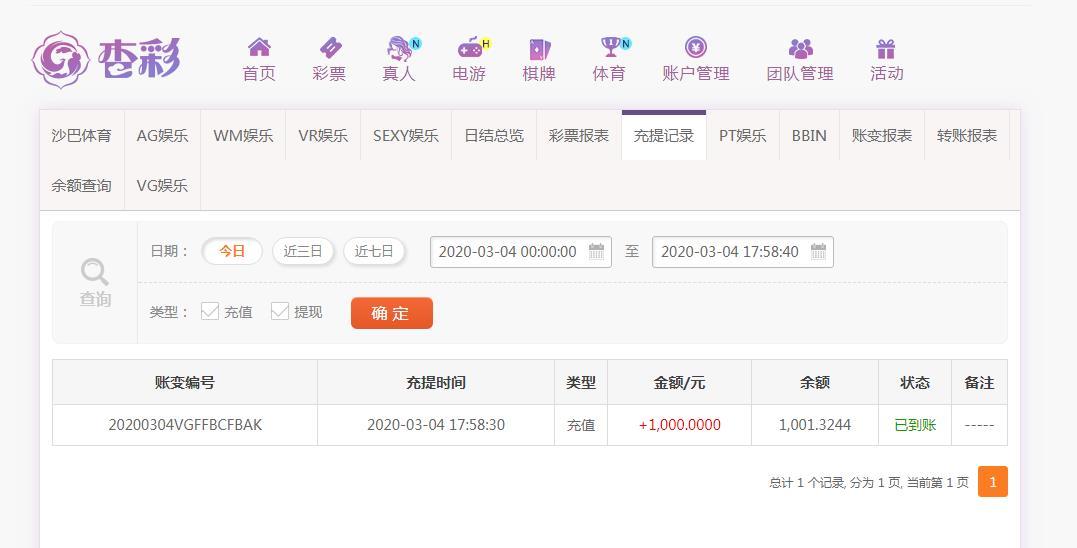1077x548 pixels.
Task: Toggle the 提现 type checkbox
Action: pos(280,312)
